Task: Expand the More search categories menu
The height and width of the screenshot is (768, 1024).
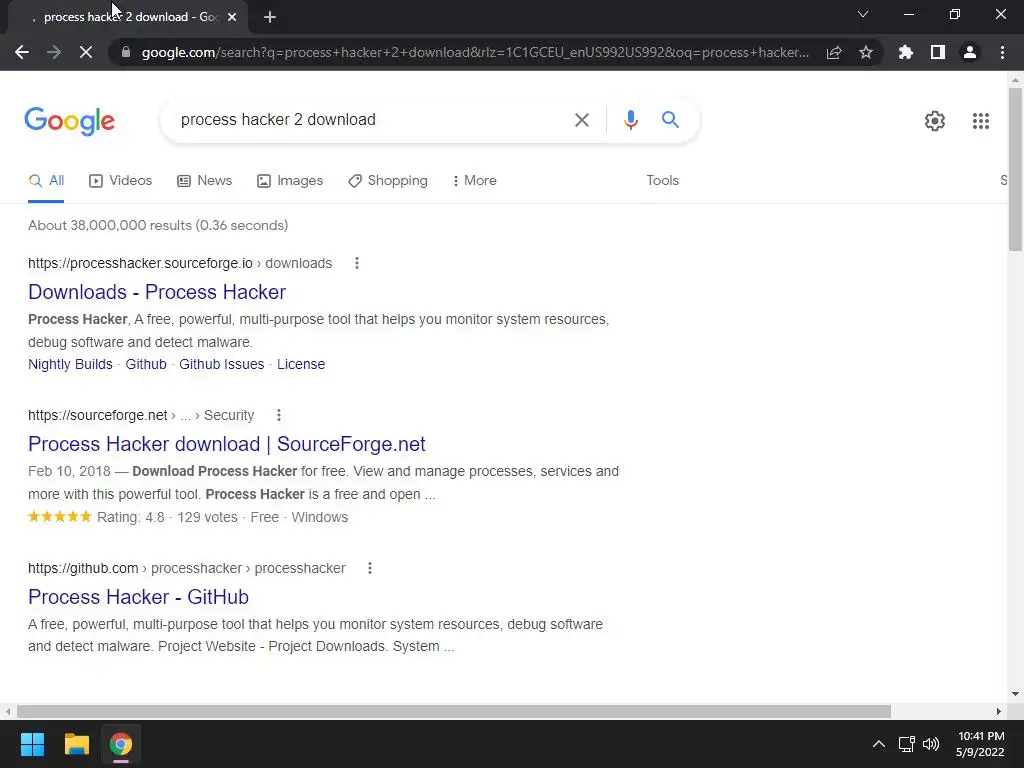Action: [475, 181]
